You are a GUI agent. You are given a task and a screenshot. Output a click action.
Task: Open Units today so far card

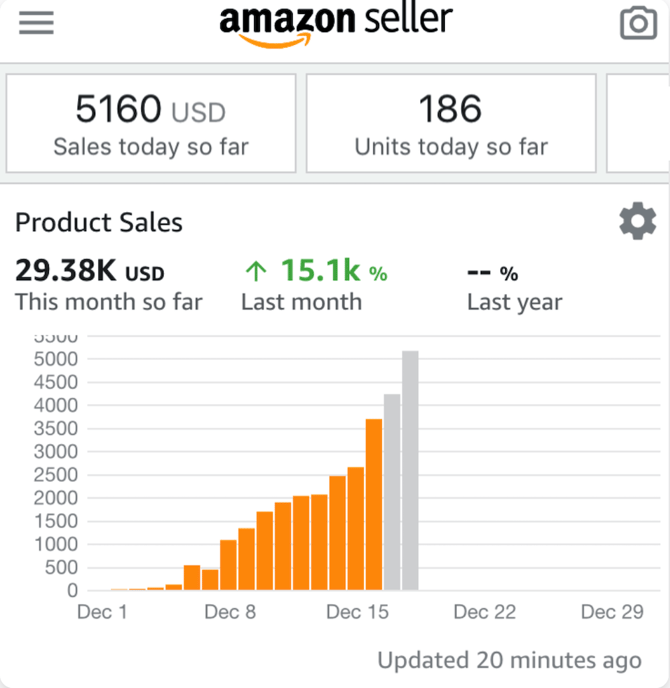pyautogui.click(x=451, y=123)
